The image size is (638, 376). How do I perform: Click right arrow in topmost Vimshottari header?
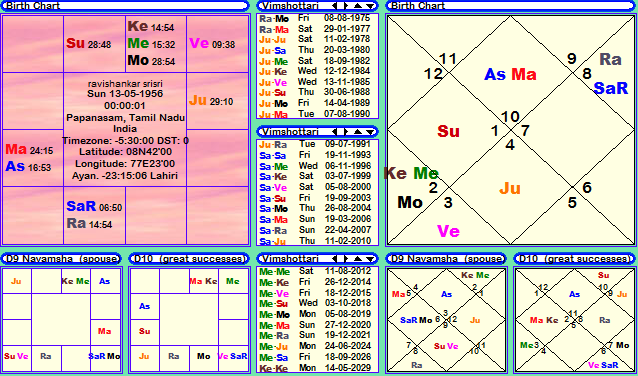(346, 6)
